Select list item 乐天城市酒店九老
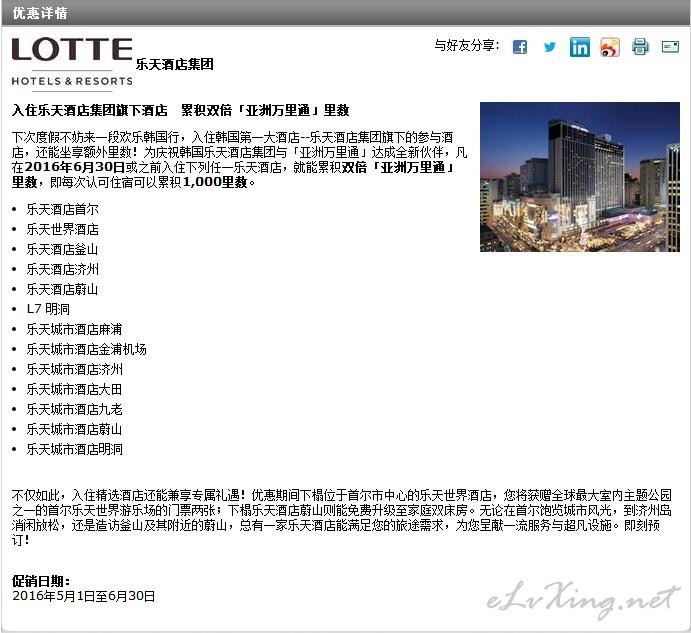 click(x=74, y=409)
